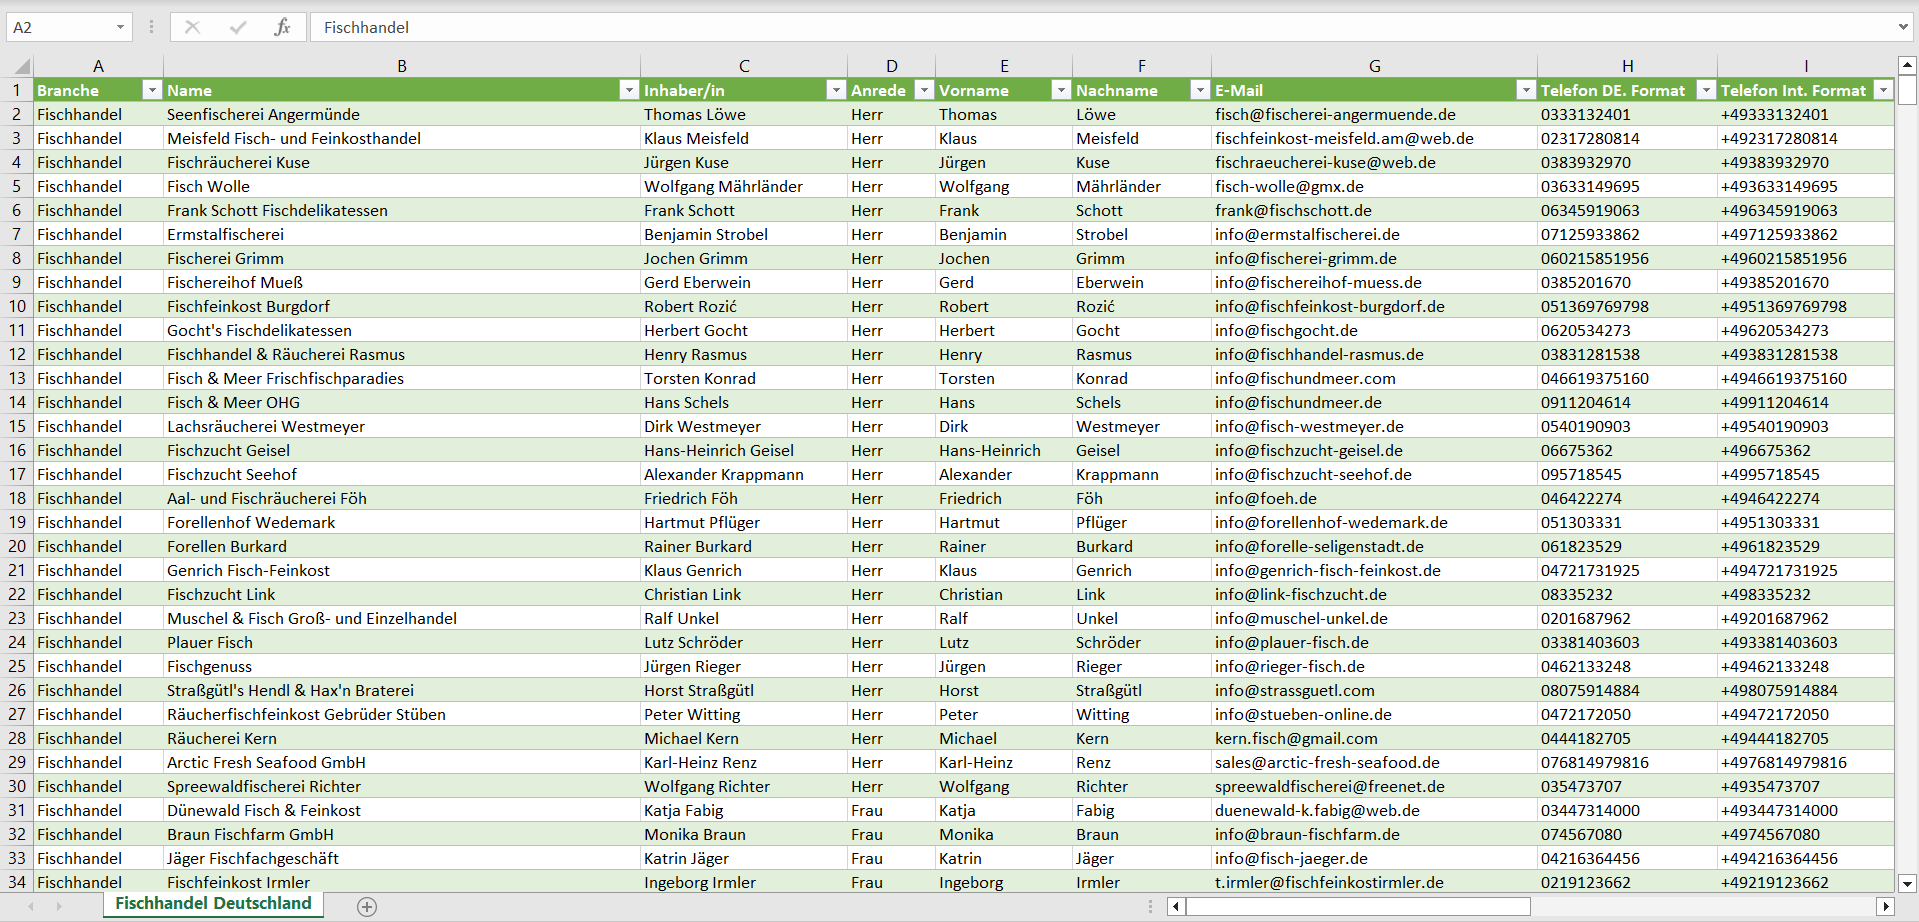Click cell Forellenhof Wedemark
The width and height of the screenshot is (1919, 922).
(402, 522)
